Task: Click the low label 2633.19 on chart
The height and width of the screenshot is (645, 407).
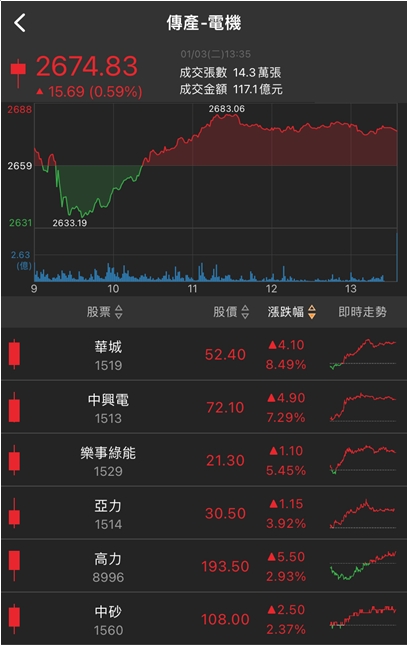Action: click(x=70, y=223)
